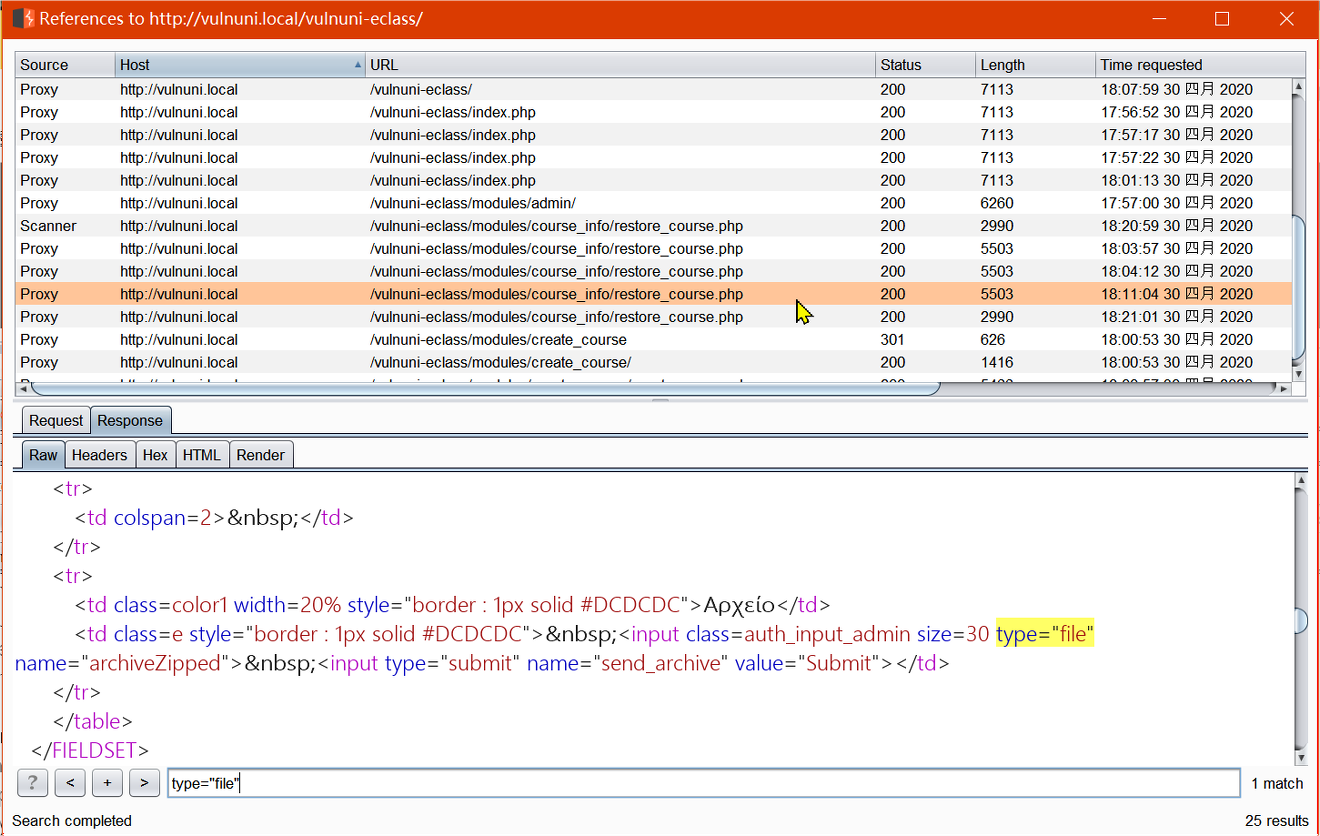Select restore_course.php row requested at 18:04:12
Viewport: 1320px width, 836px height.
click(x=654, y=272)
